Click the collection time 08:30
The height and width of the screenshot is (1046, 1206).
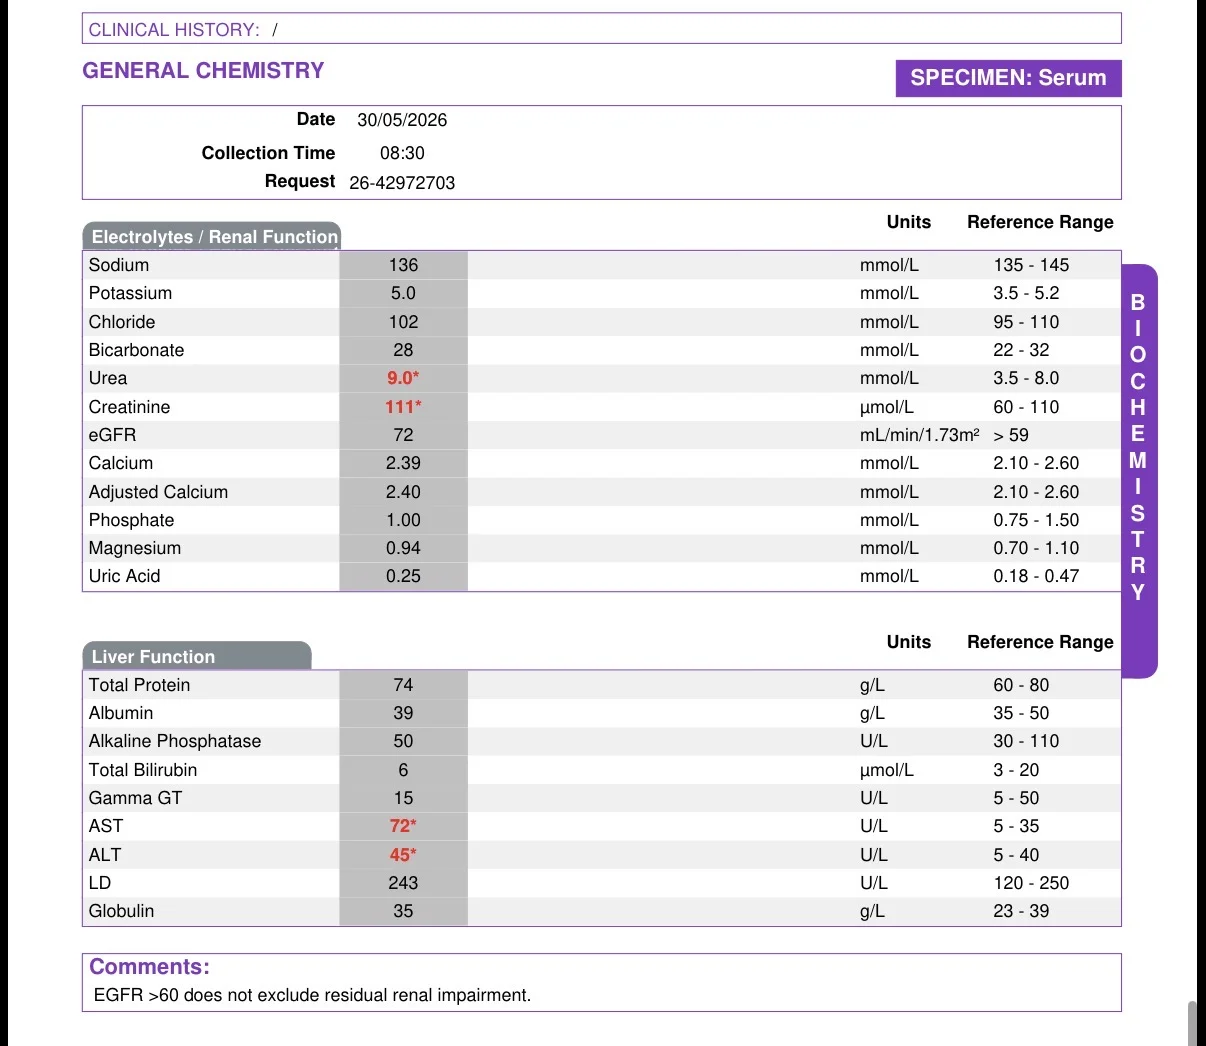pyautogui.click(x=402, y=153)
